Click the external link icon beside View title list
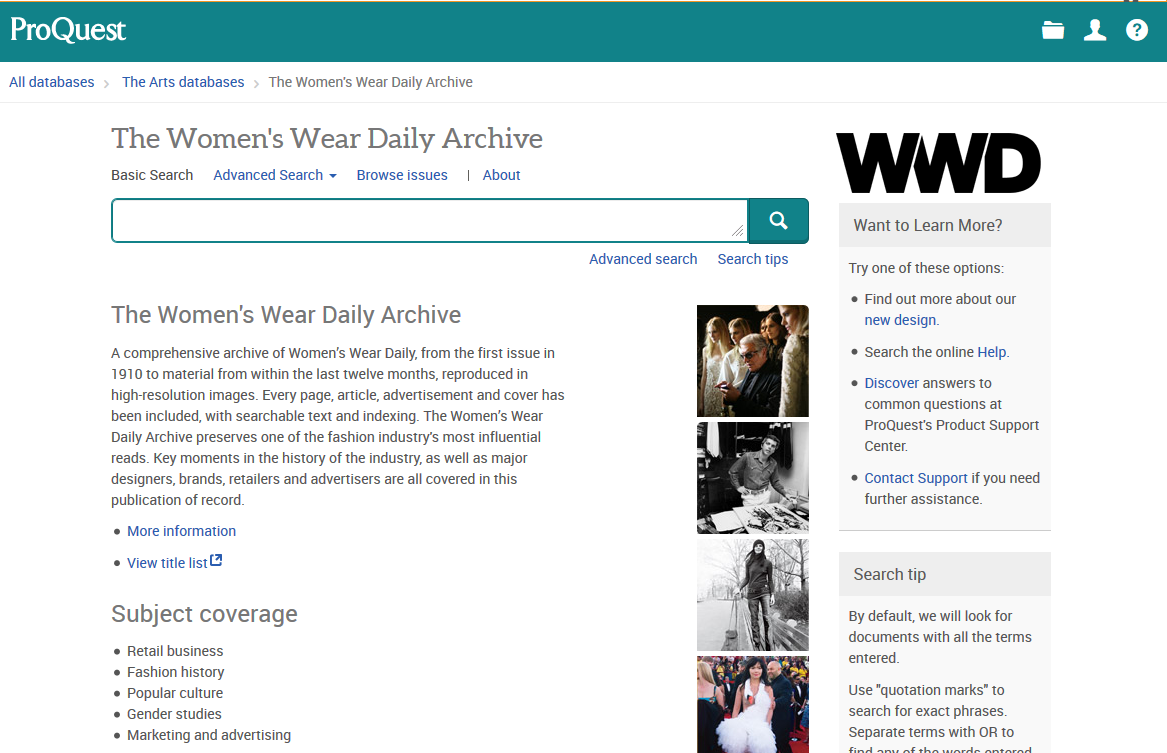The width and height of the screenshot is (1167, 753). pos(216,560)
